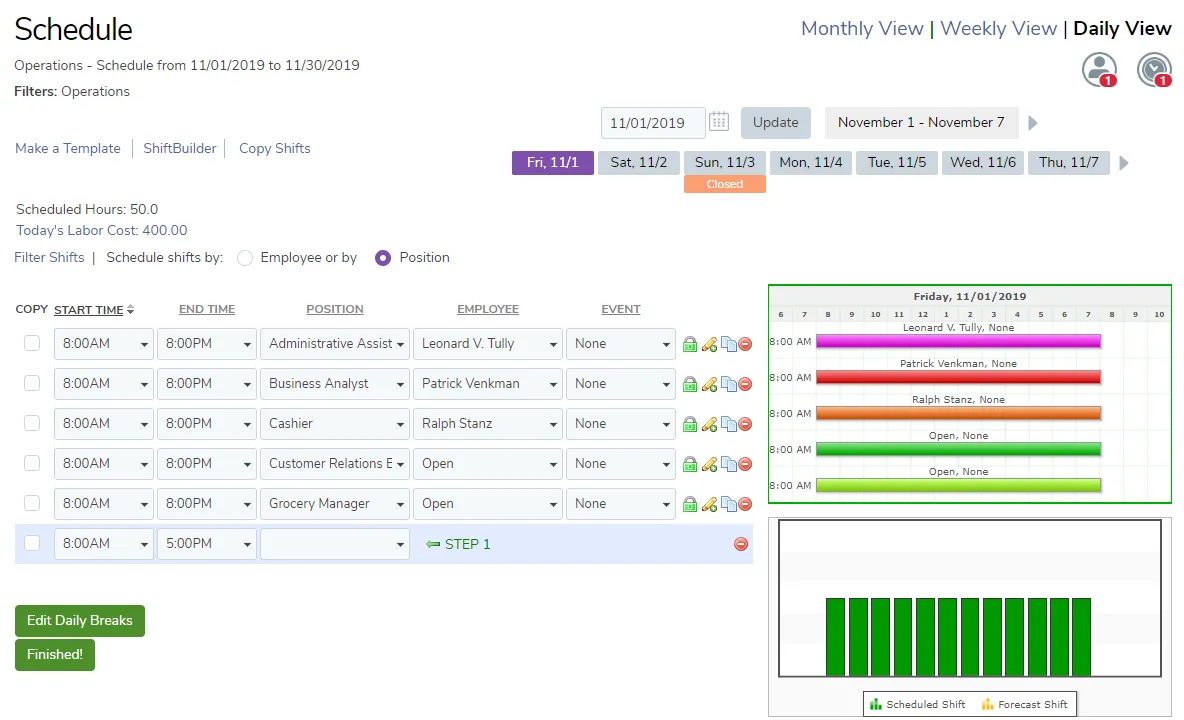Click Edit Daily Breaks button

pyautogui.click(x=79, y=620)
